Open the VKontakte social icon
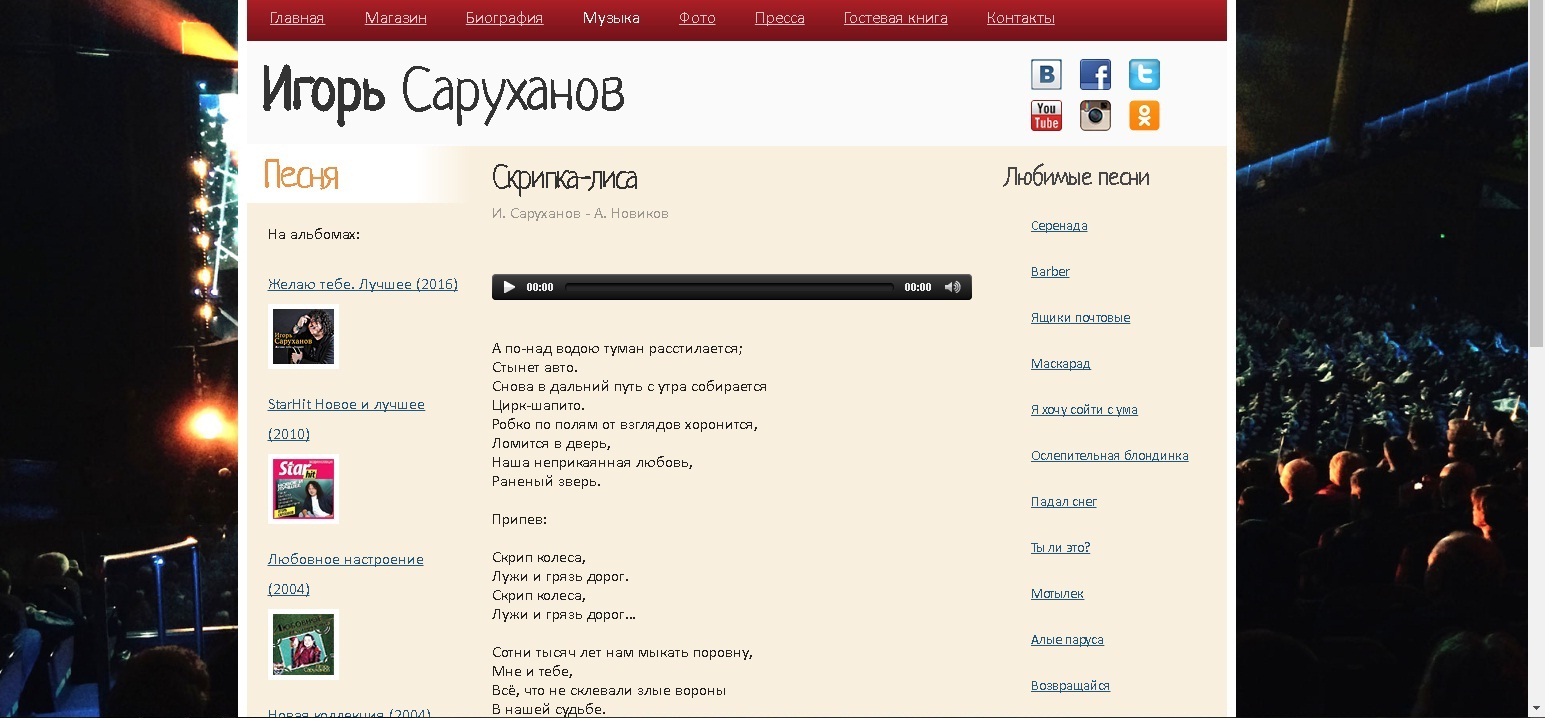The image size is (1554, 726). click(1046, 75)
